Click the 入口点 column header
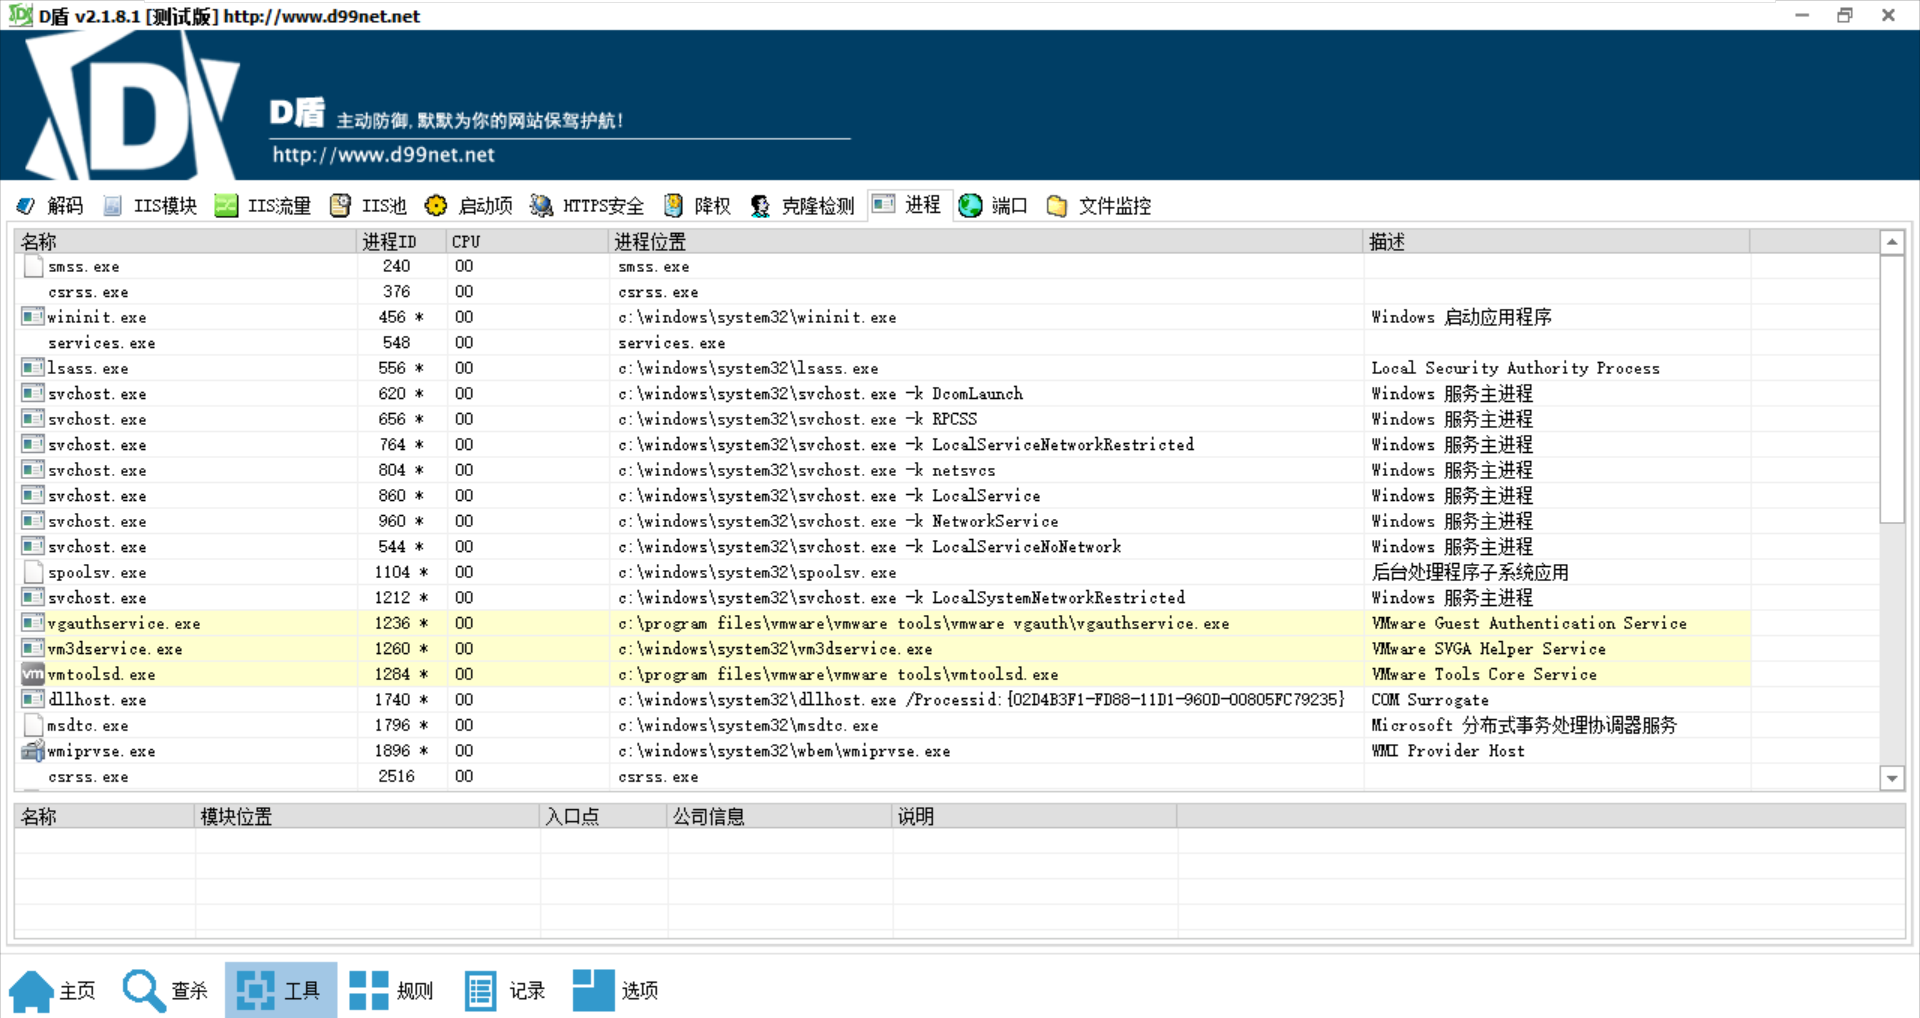Viewport: 1920px width, 1018px height. [x=604, y=816]
